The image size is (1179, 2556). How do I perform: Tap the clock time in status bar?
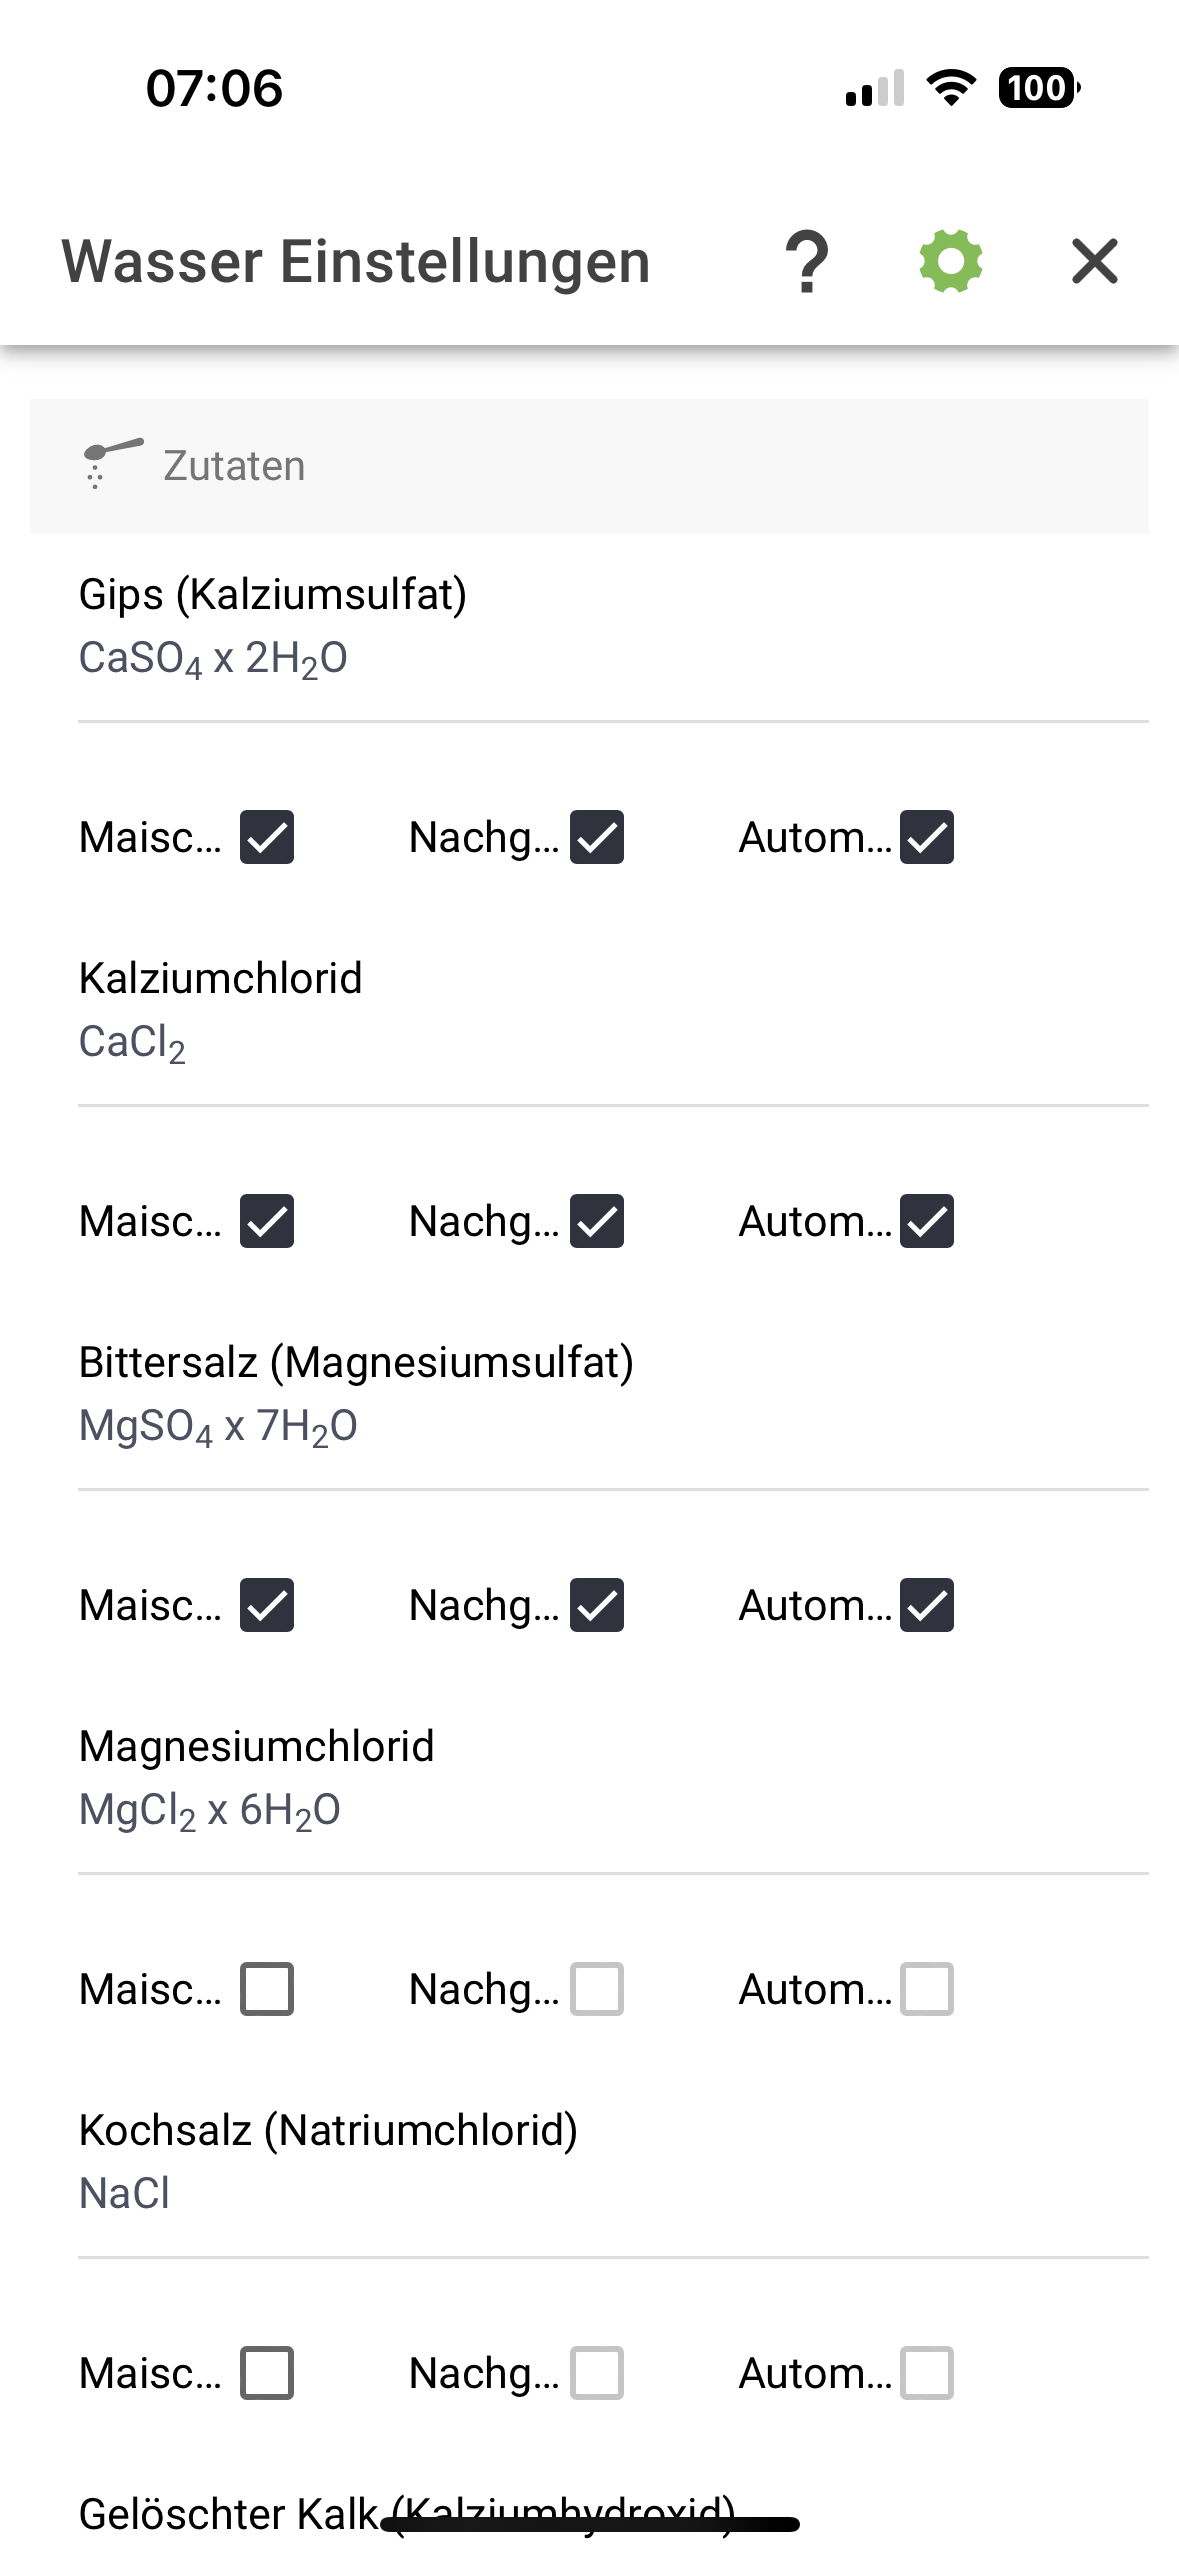(214, 88)
